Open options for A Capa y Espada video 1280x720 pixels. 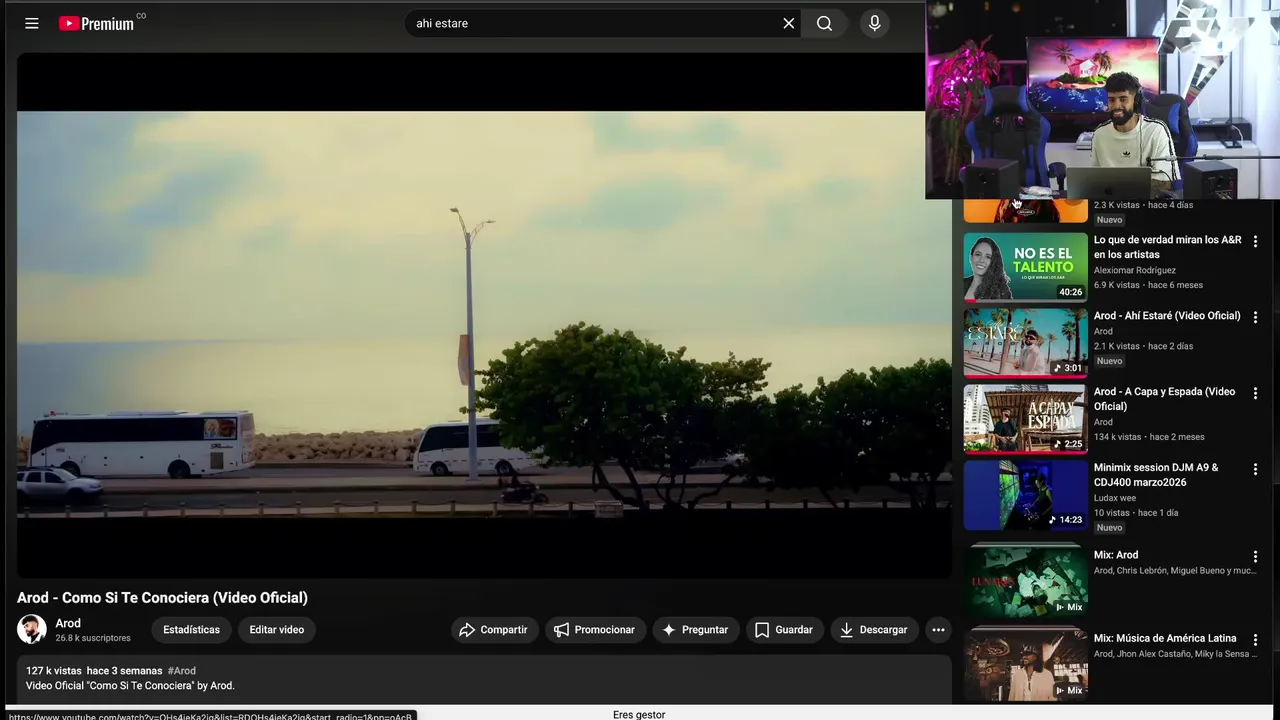tap(1255, 394)
